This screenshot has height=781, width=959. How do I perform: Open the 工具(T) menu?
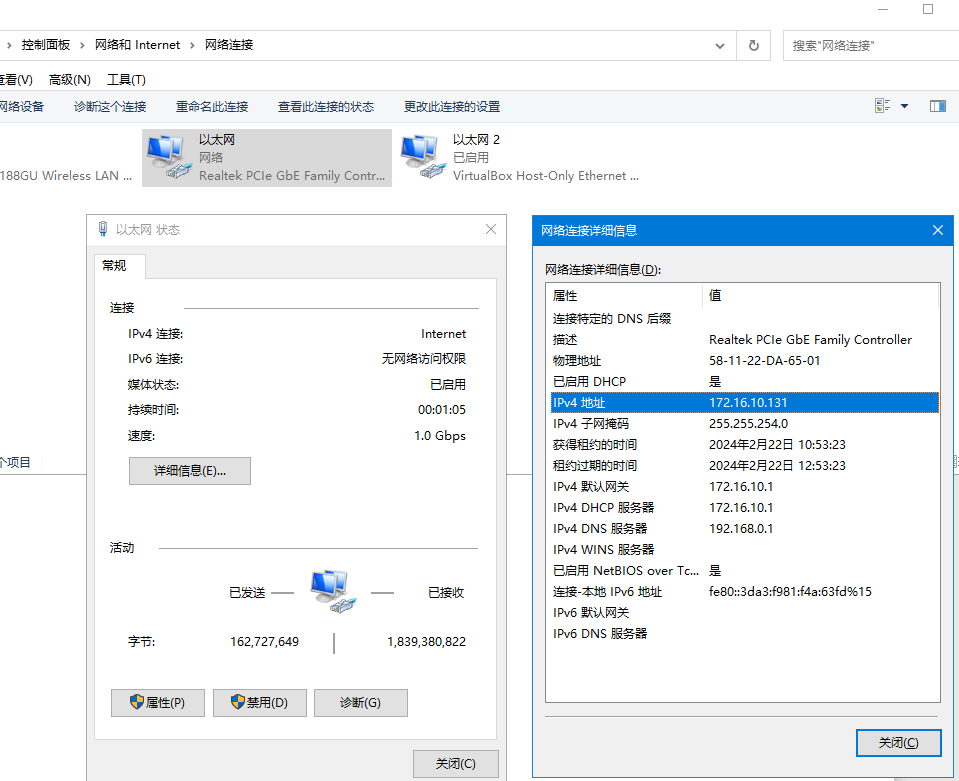(126, 79)
